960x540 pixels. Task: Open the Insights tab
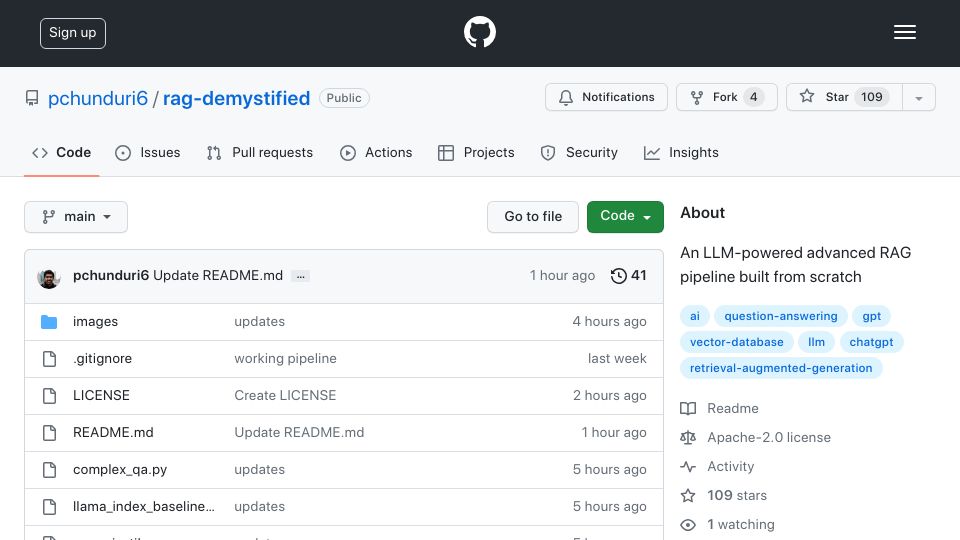pos(681,152)
